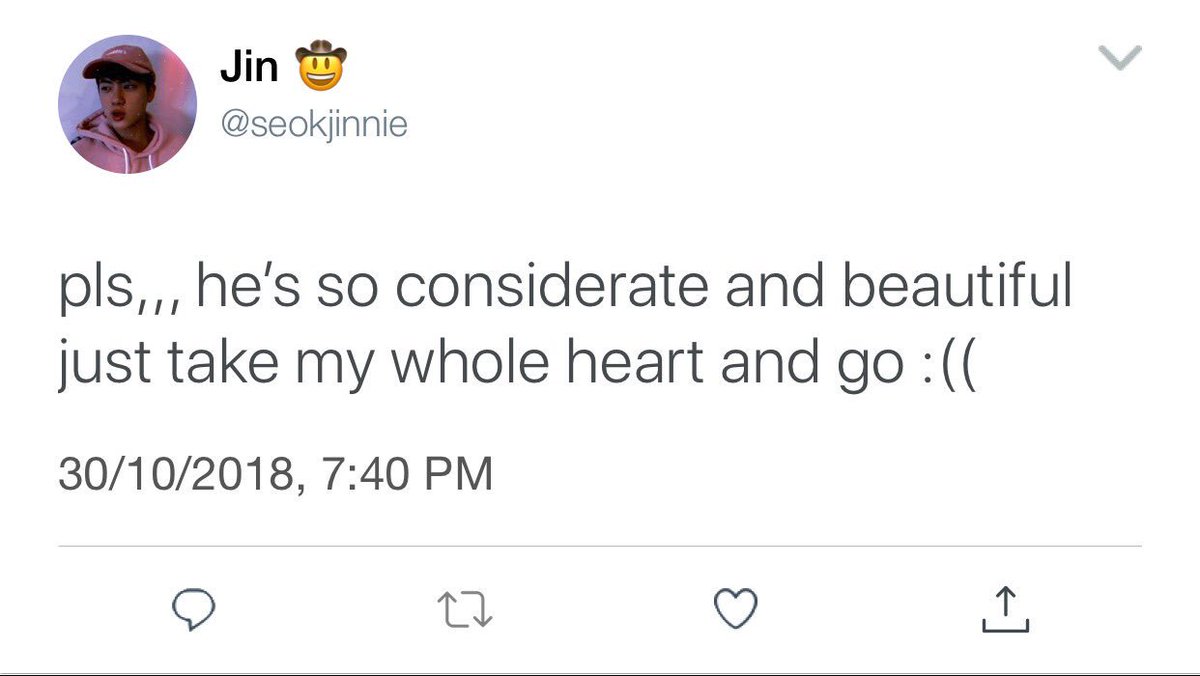
Task: Reply to the tweet with the speech bubble icon
Action: click(x=189, y=609)
